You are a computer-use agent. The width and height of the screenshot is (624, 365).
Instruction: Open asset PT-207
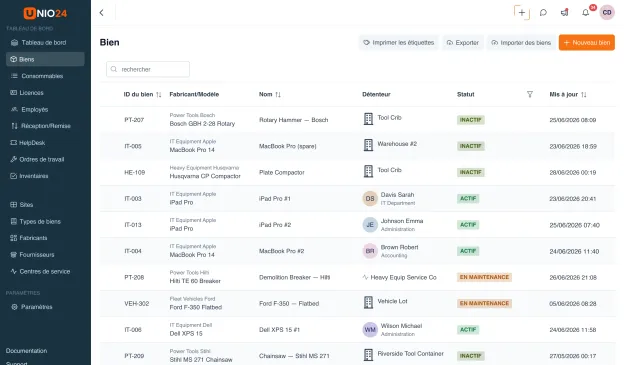[x=134, y=120]
